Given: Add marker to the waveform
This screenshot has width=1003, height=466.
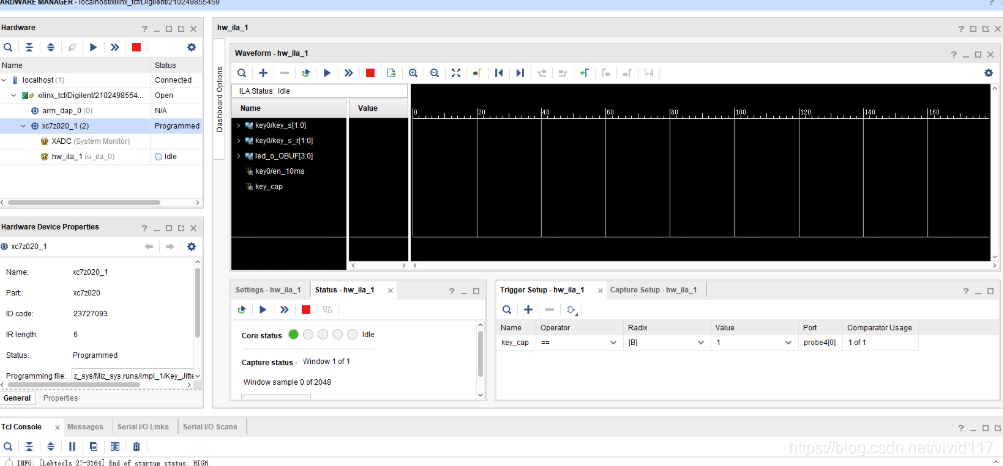Looking at the screenshot, I should [584, 73].
